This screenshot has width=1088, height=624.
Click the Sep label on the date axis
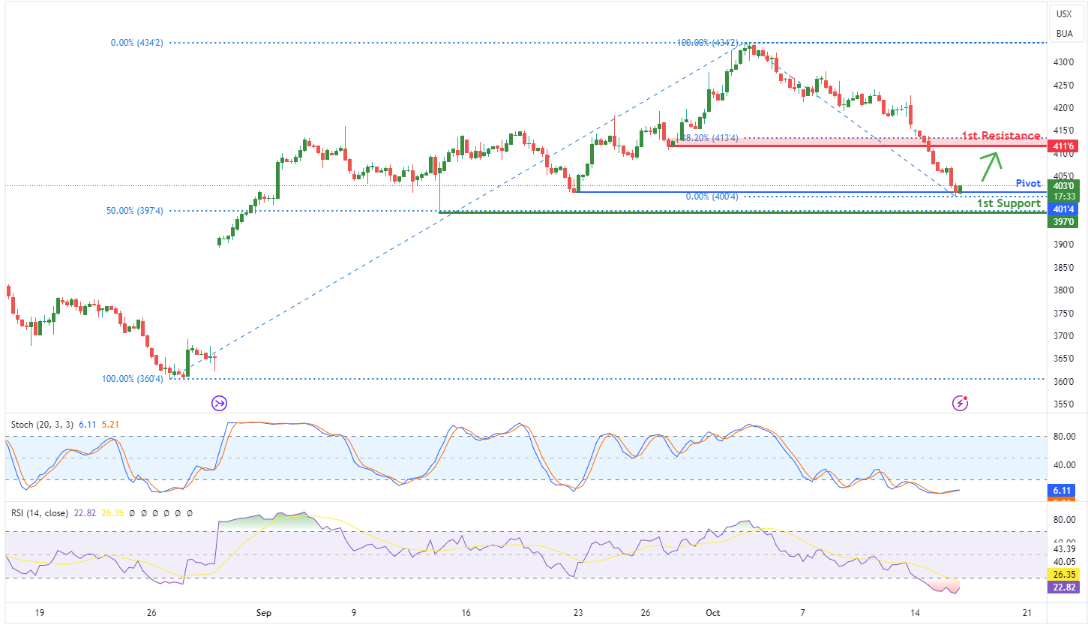tap(264, 612)
